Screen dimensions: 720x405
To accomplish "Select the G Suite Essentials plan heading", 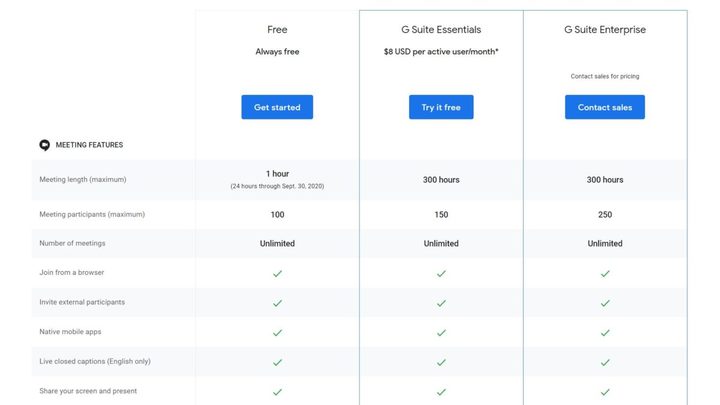I will point(441,30).
